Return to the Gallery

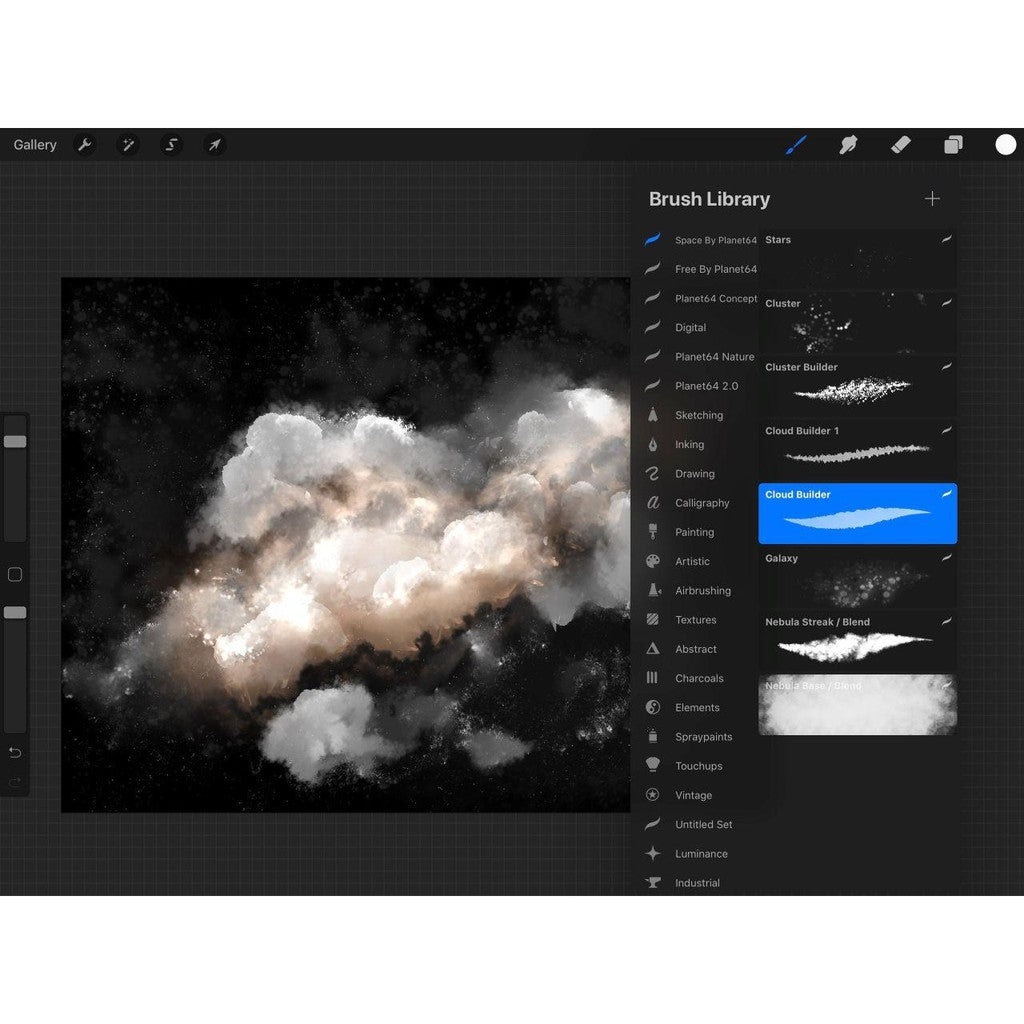click(35, 145)
